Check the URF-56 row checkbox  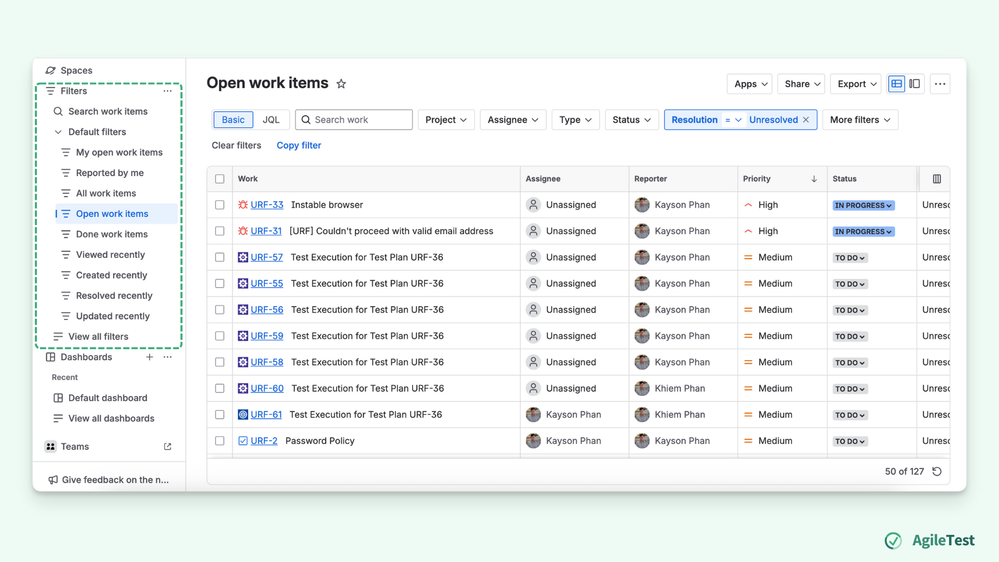[x=220, y=310]
